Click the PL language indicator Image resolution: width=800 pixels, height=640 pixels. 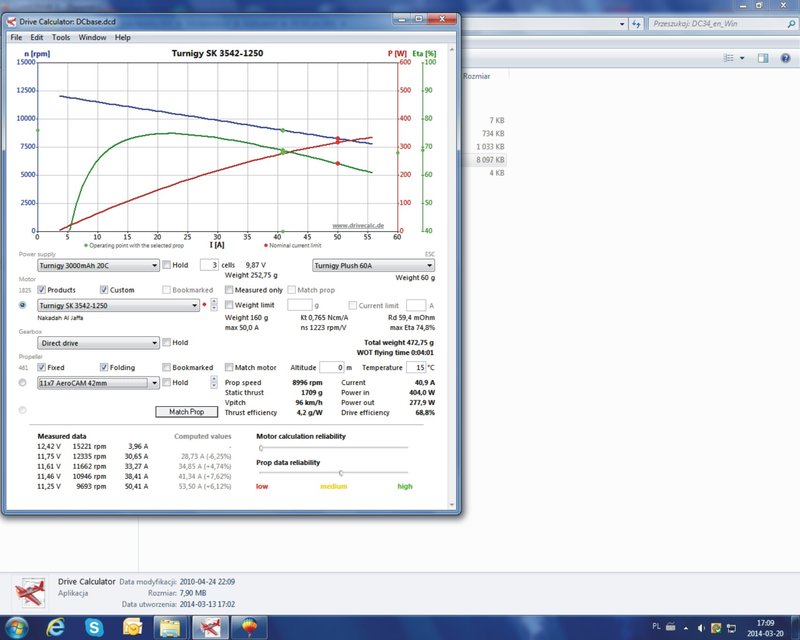656,626
